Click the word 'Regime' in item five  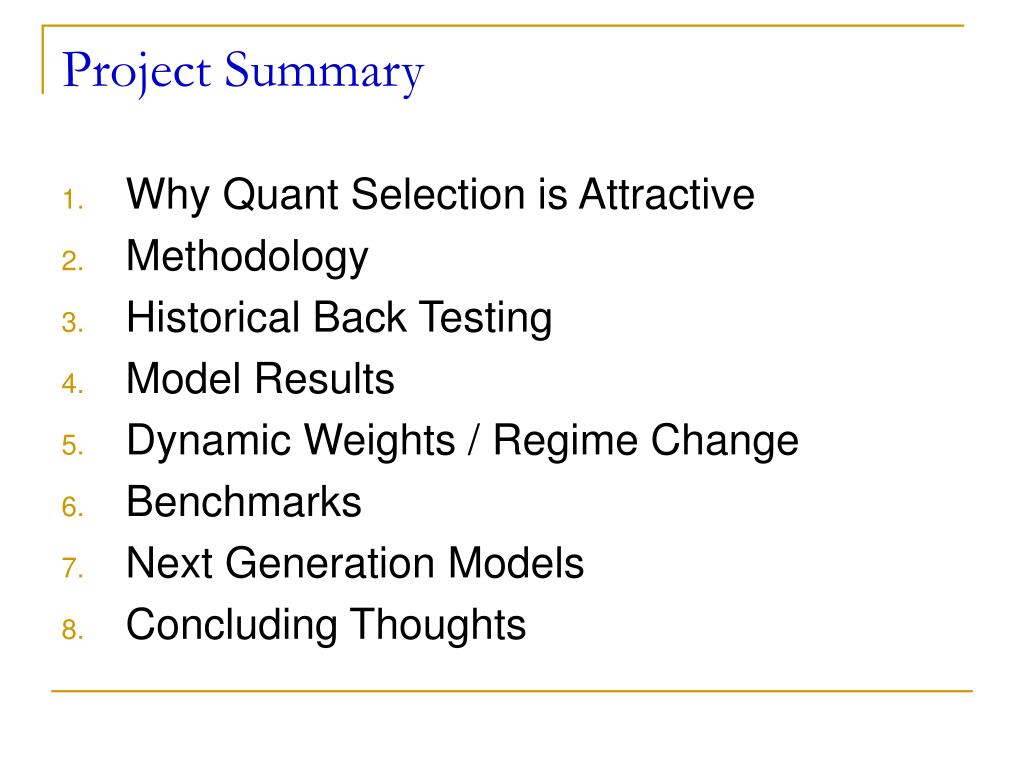coord(565,442)
